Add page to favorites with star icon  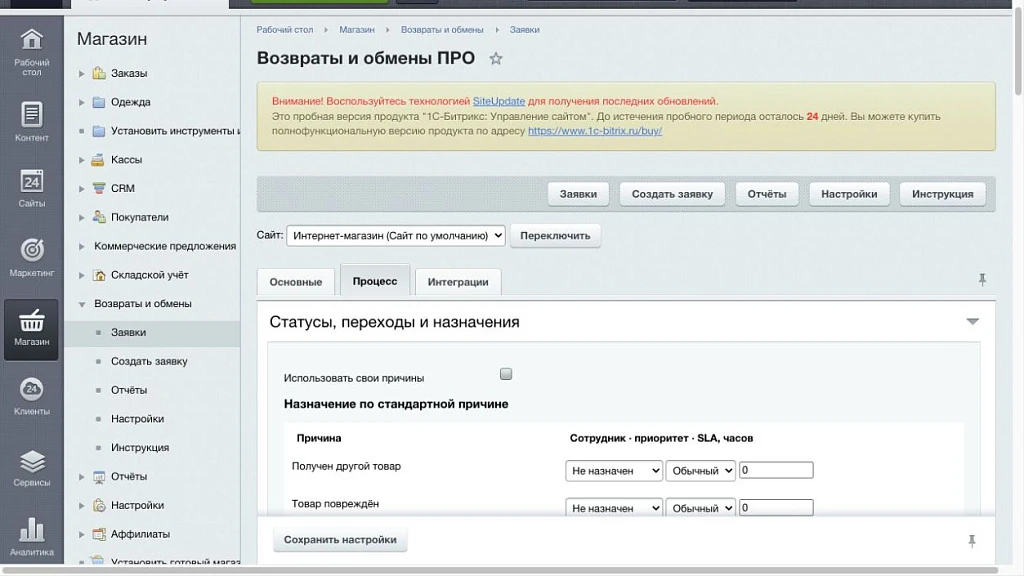pos(496,59)
